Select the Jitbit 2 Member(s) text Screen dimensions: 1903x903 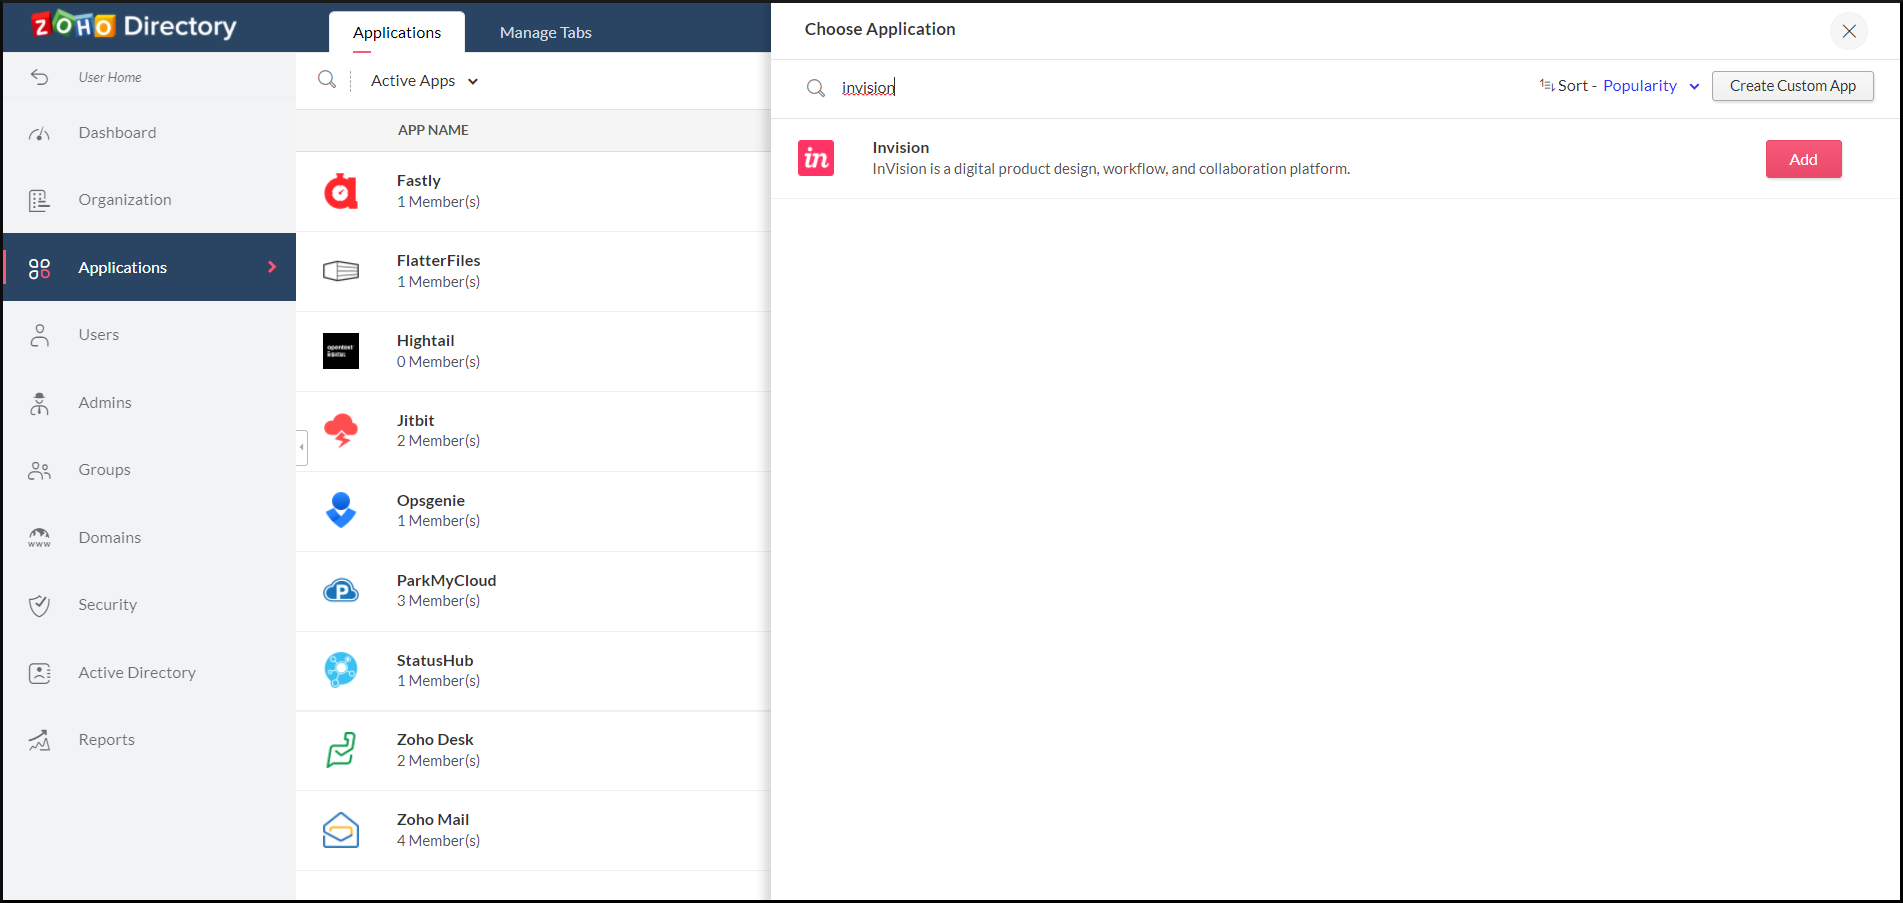click(x=438, y=441)
